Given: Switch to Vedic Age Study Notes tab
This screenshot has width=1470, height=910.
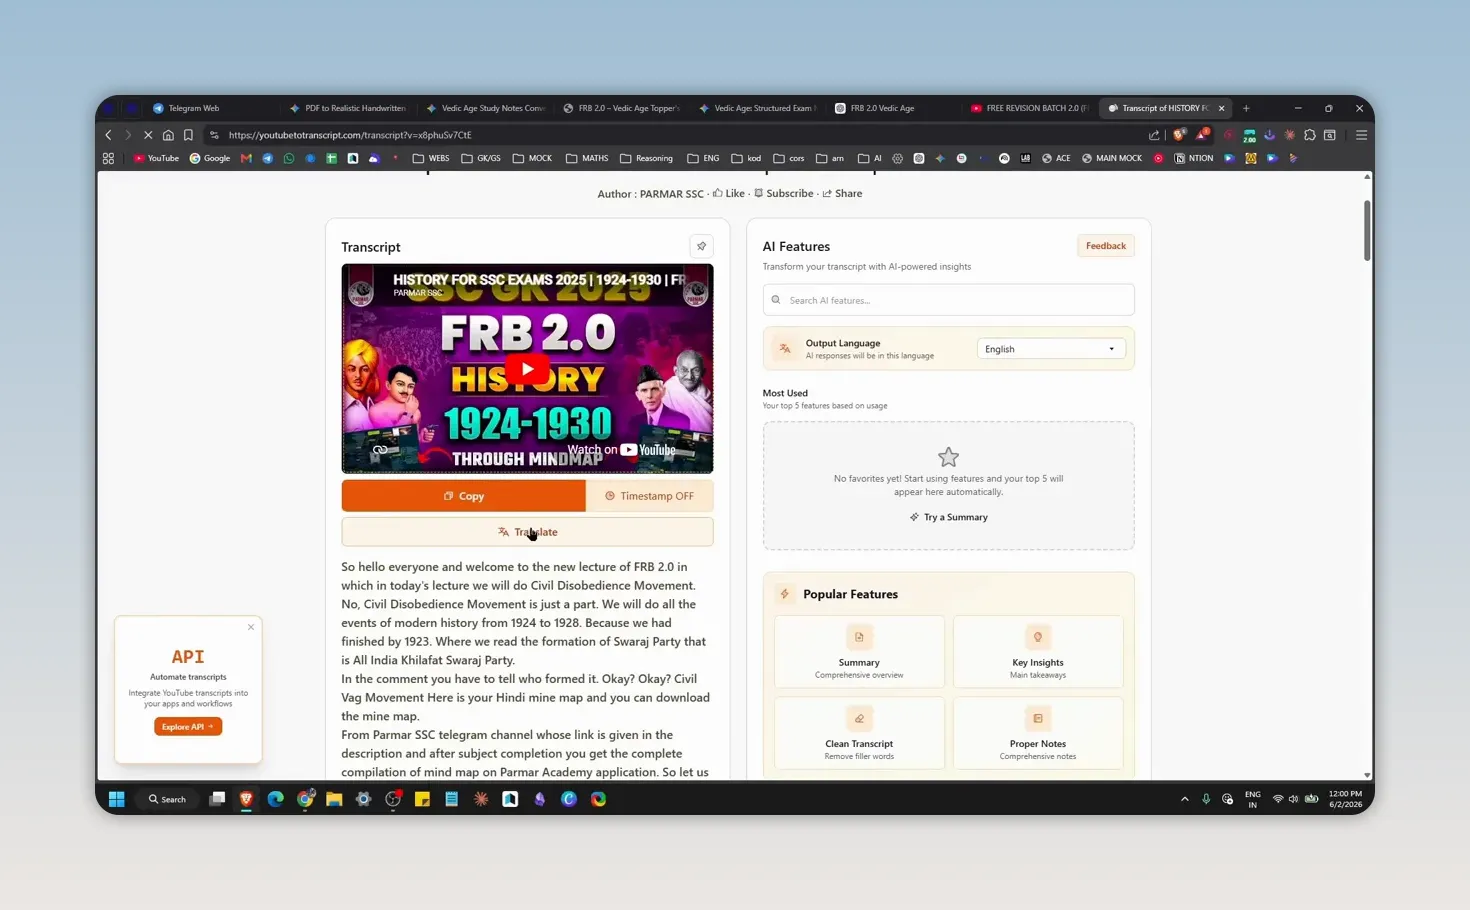Looking at the screenshot, I should (x=485, y=108).
